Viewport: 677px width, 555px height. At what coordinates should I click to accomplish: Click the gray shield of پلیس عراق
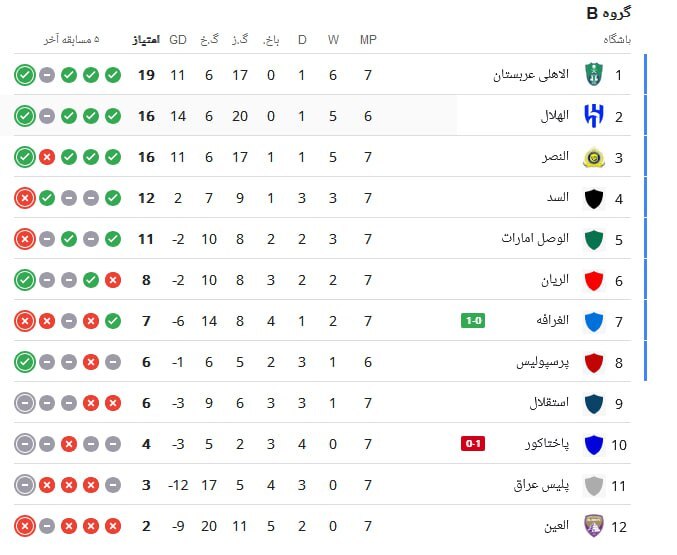tap(594, 486)
